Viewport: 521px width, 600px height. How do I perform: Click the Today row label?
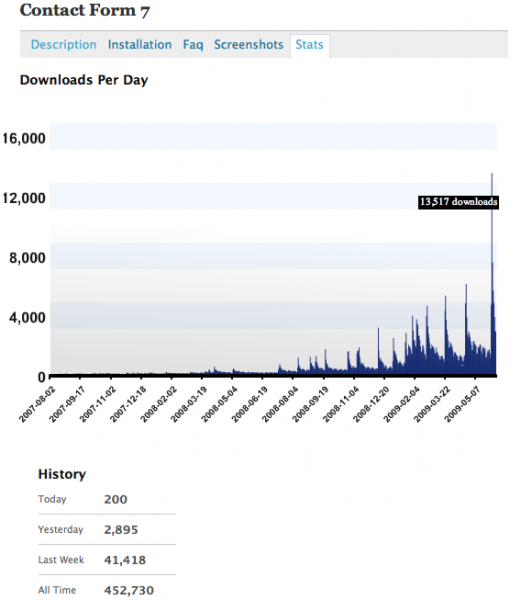pos(52,499)
